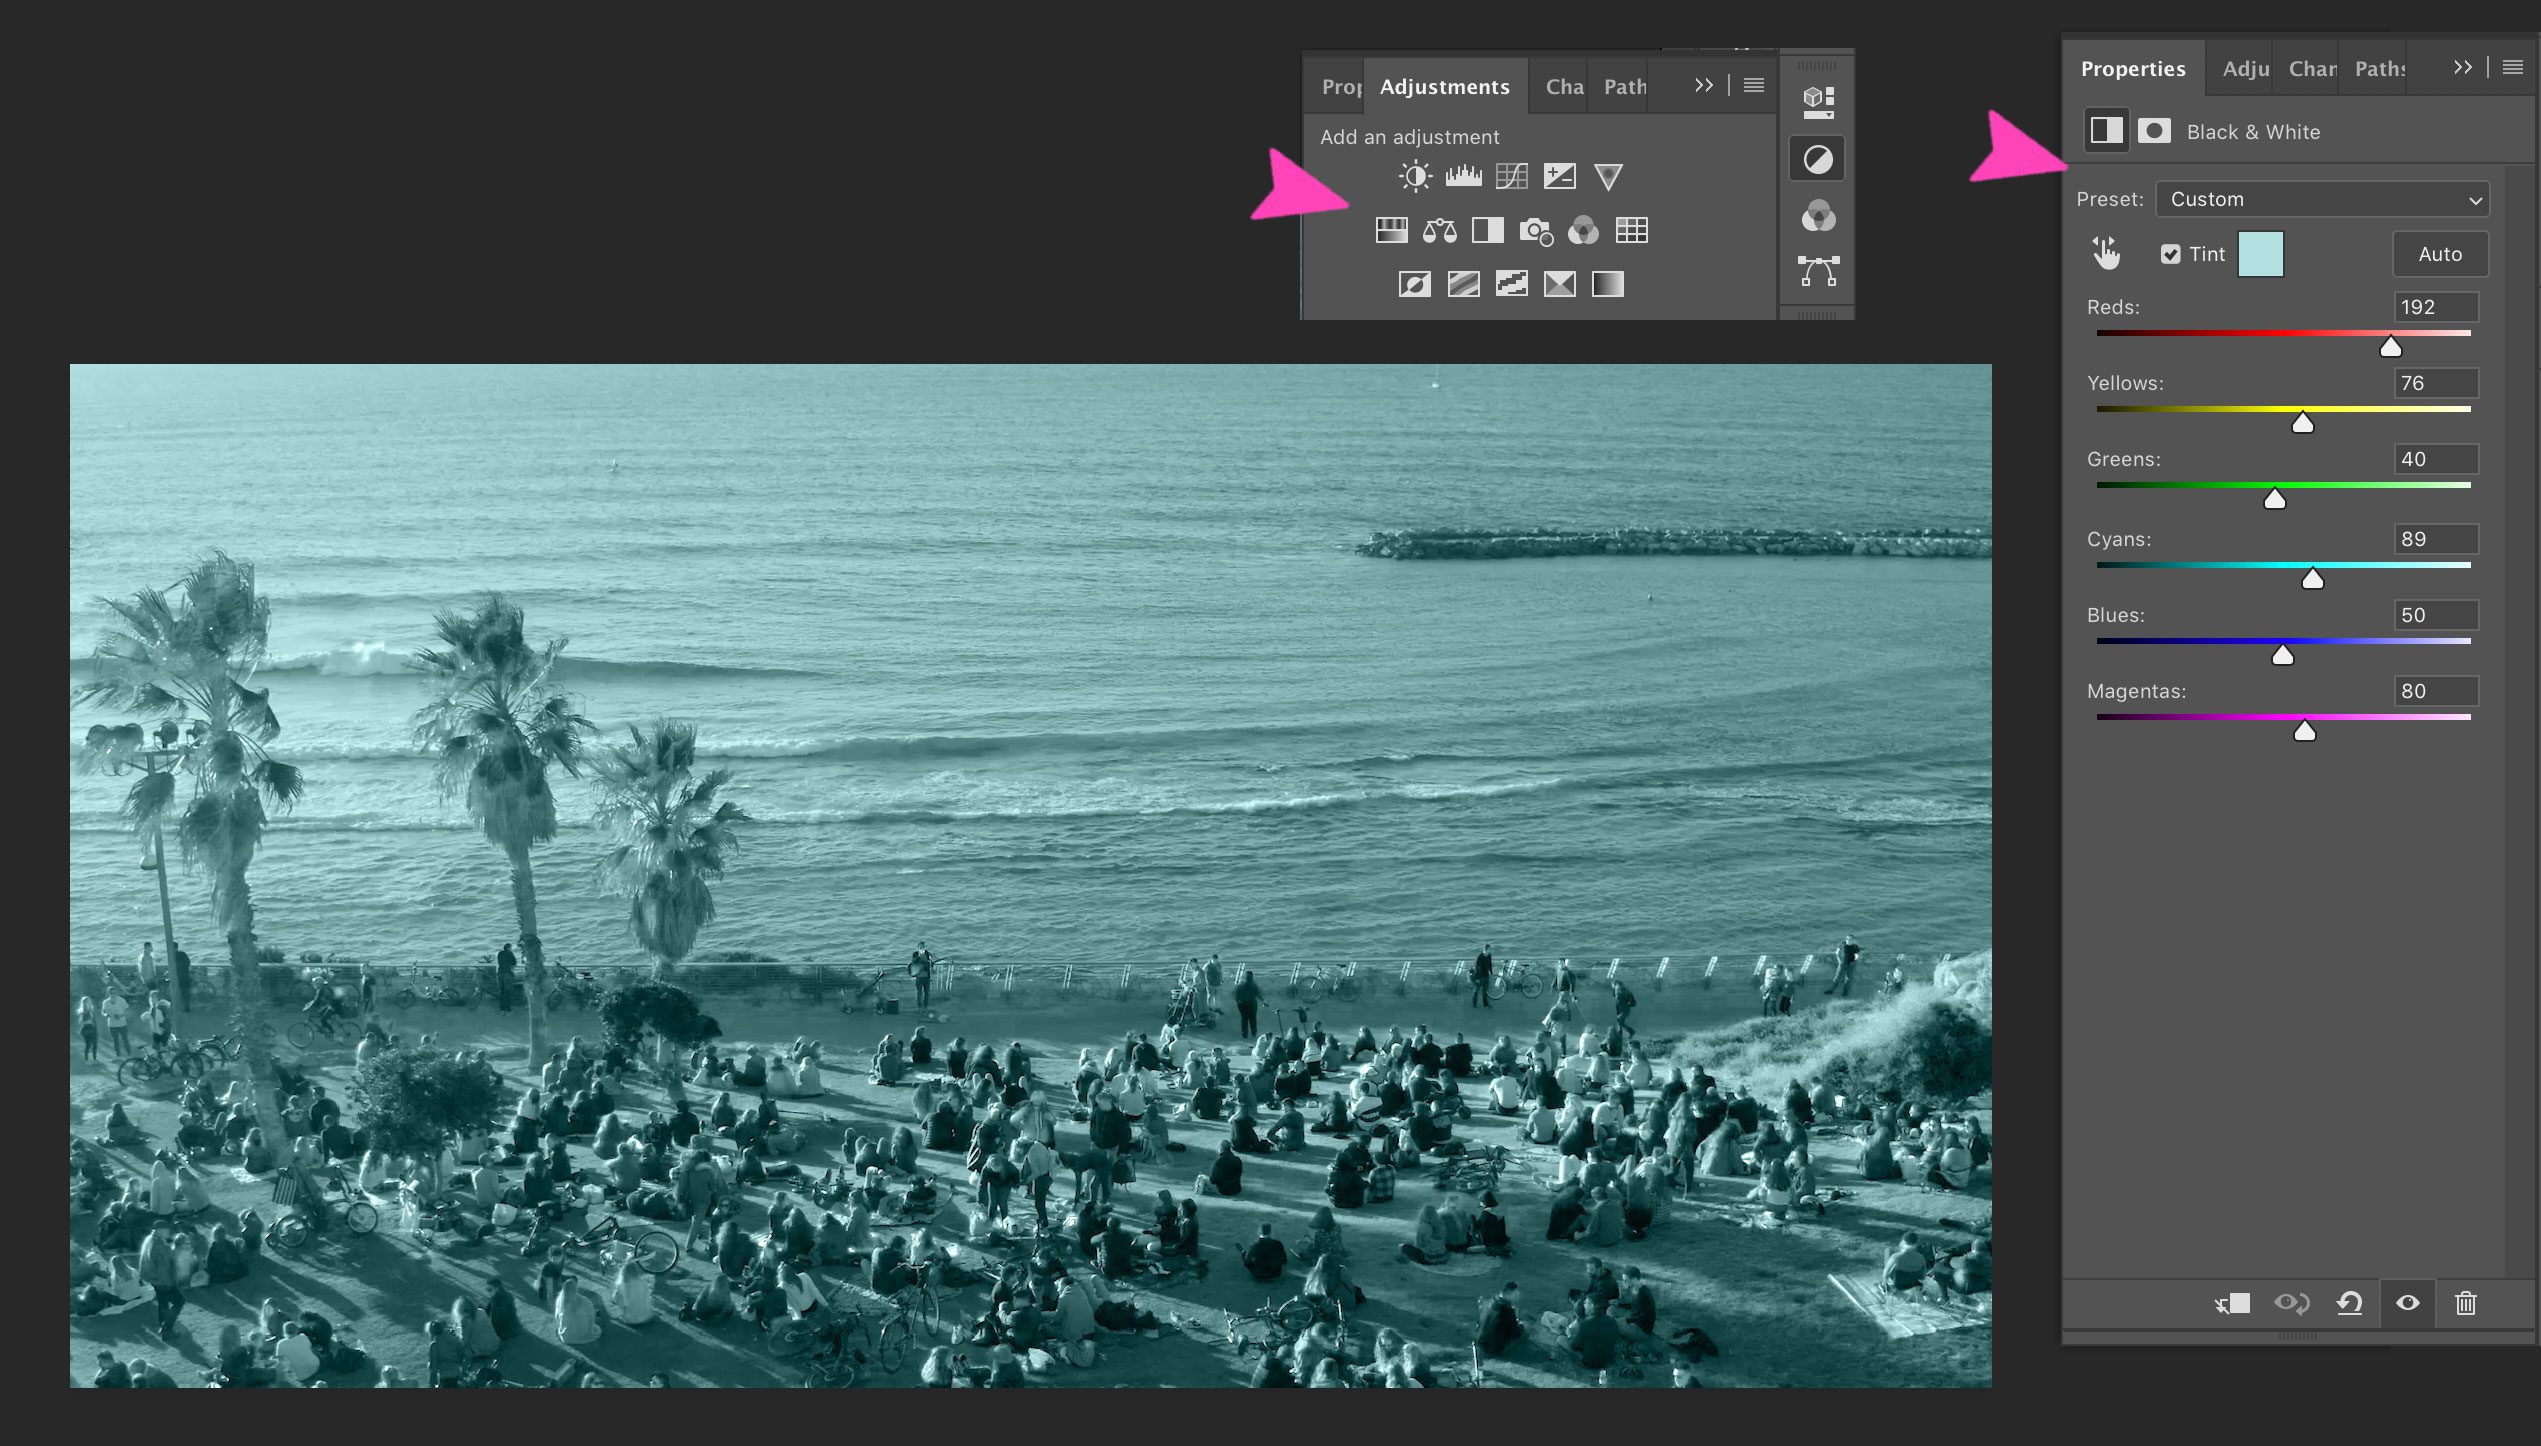Click the Tint color swatch
2541x1446 pixels.
(x=2260, y=254)
